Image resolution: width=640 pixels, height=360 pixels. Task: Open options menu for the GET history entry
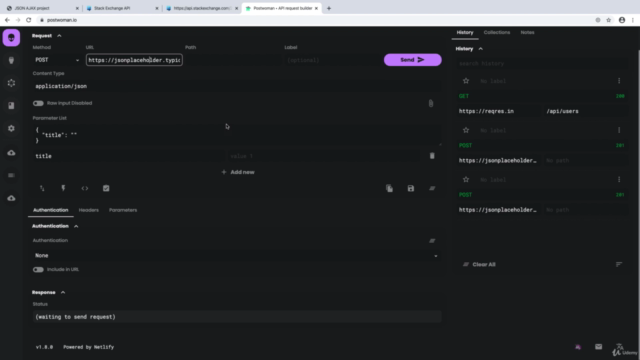(x=619, y=81)
